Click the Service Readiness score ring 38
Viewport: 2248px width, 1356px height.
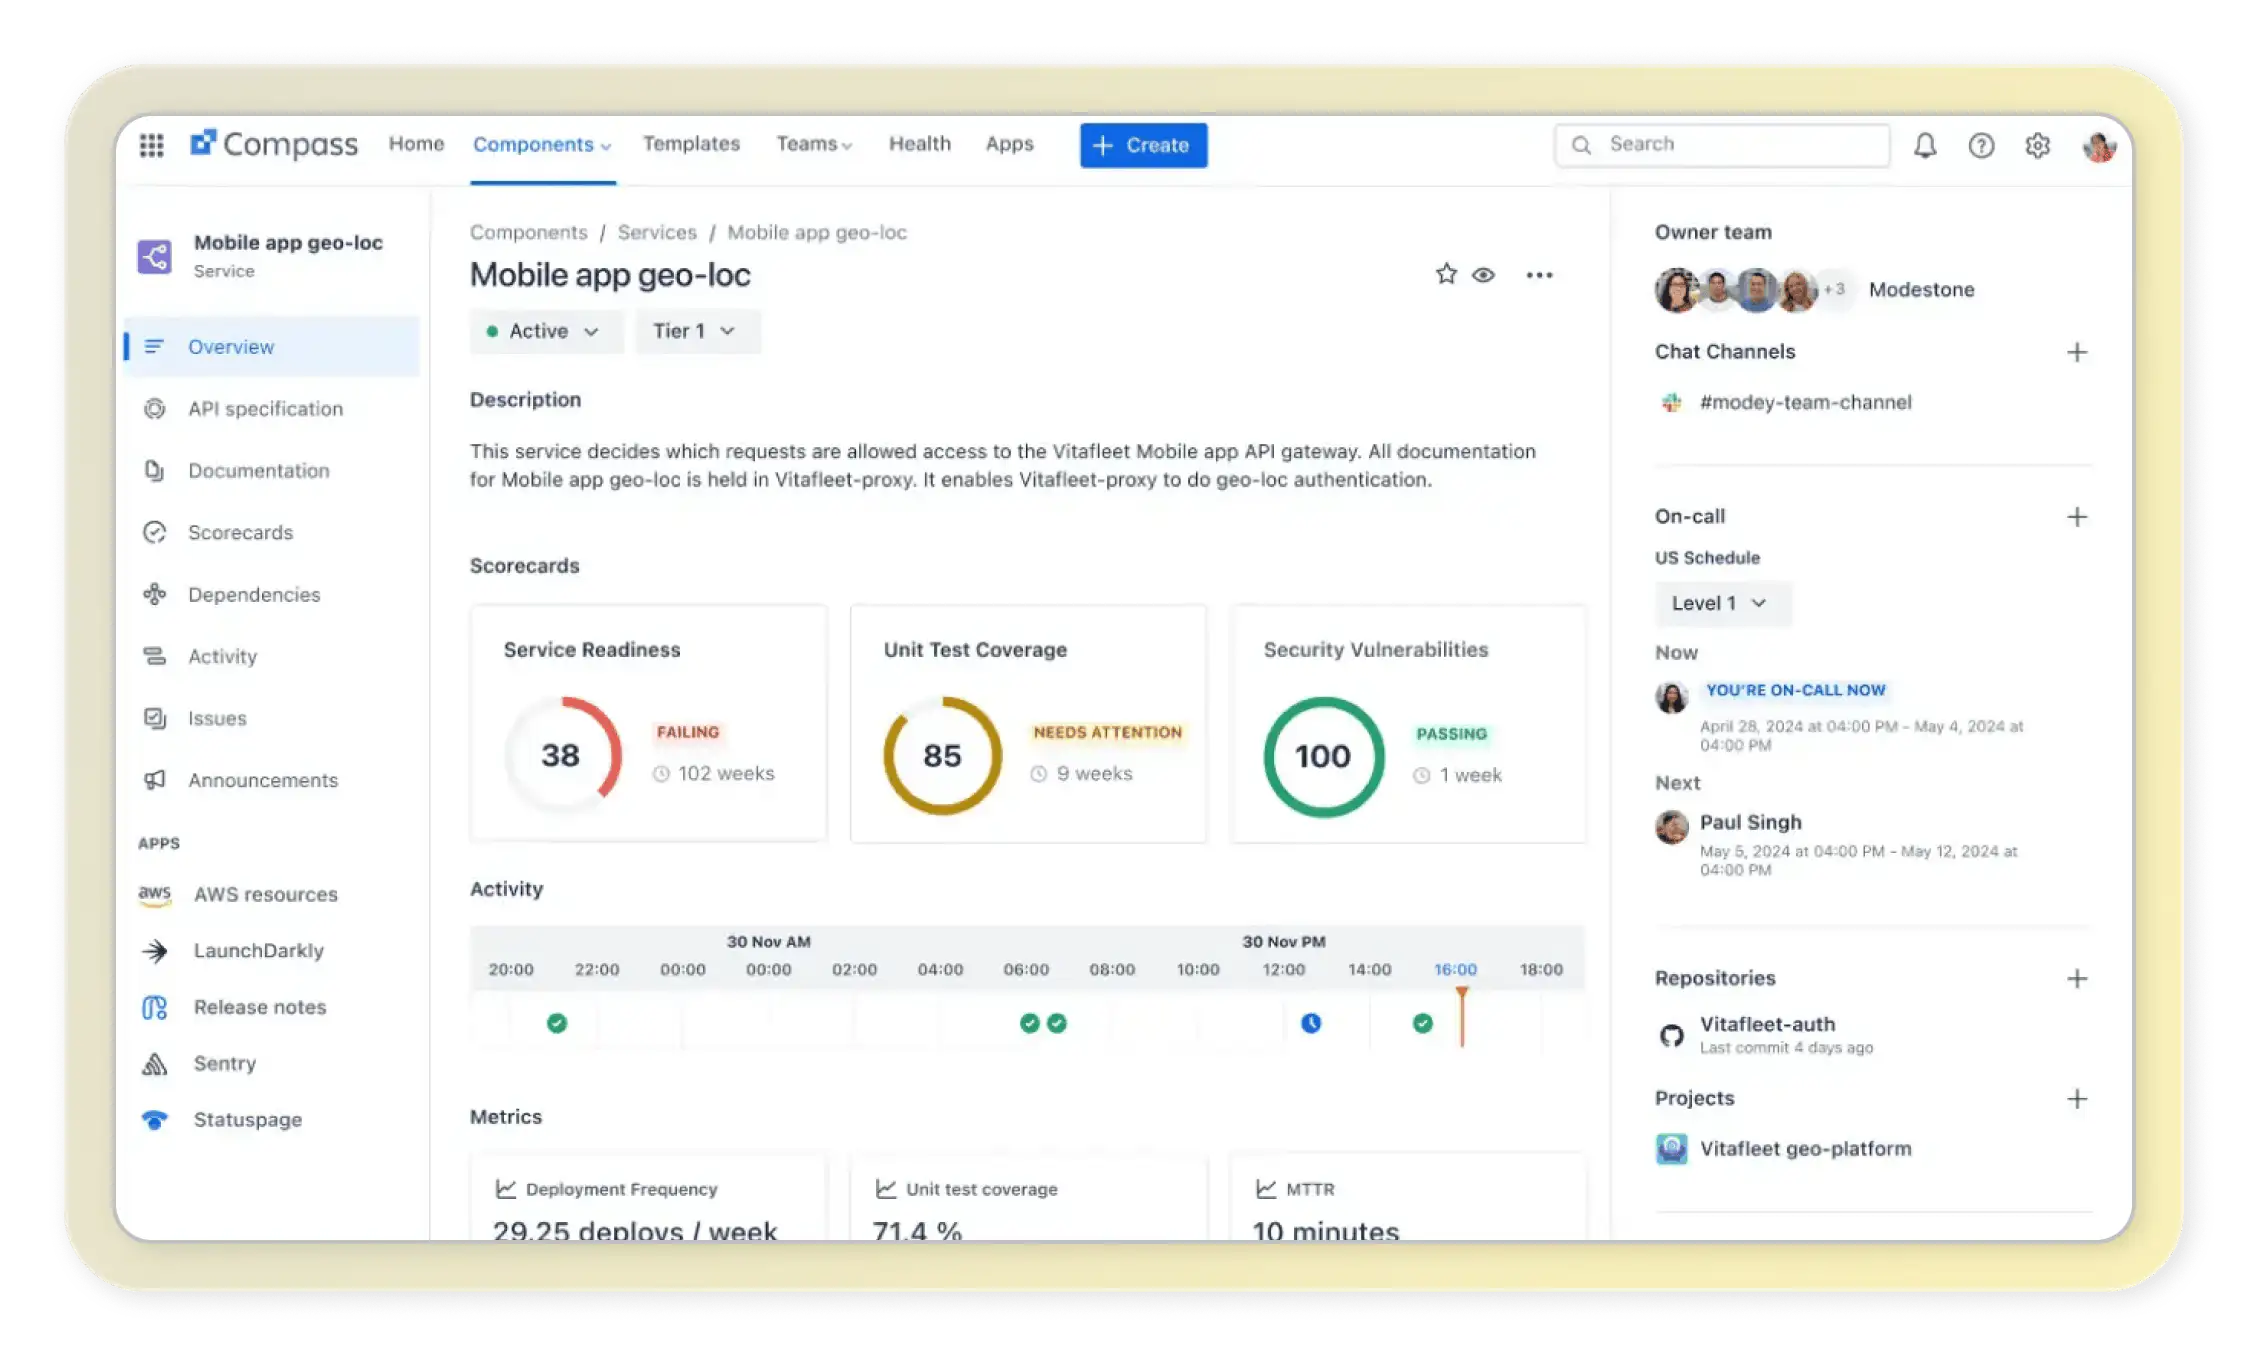563,755
